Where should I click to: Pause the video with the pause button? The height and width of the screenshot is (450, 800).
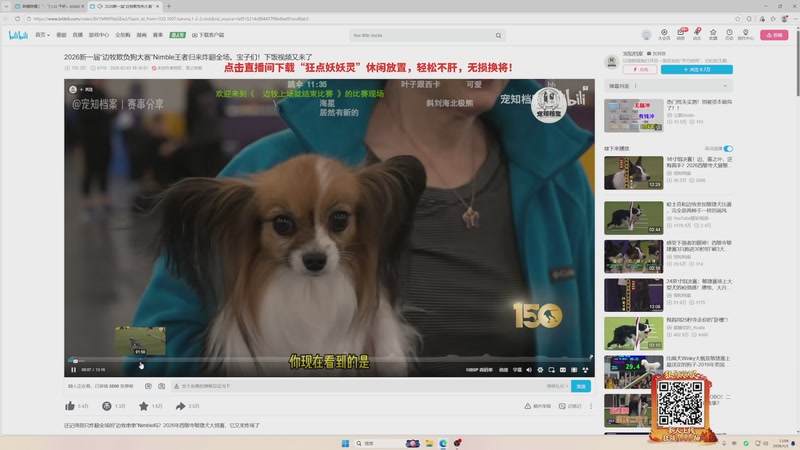73,369
